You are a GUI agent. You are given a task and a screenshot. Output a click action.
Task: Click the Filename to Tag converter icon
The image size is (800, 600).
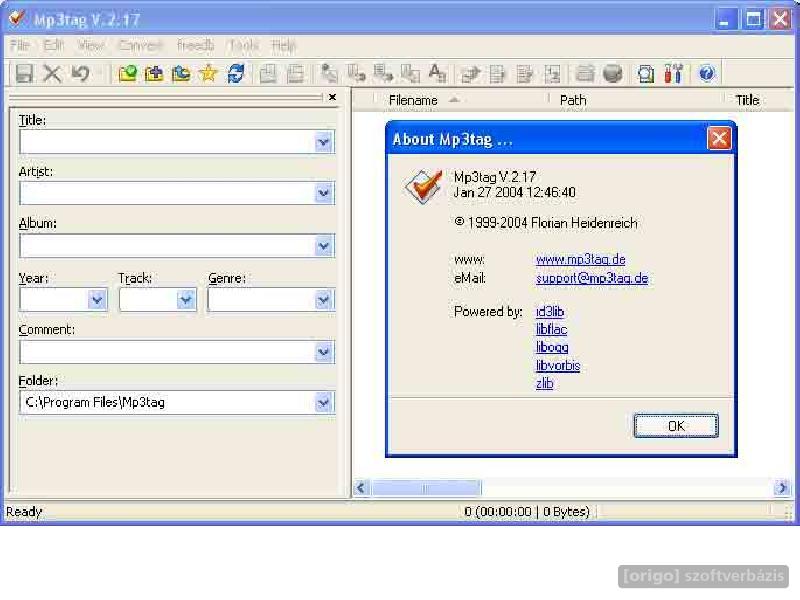(x=357, y=73)
